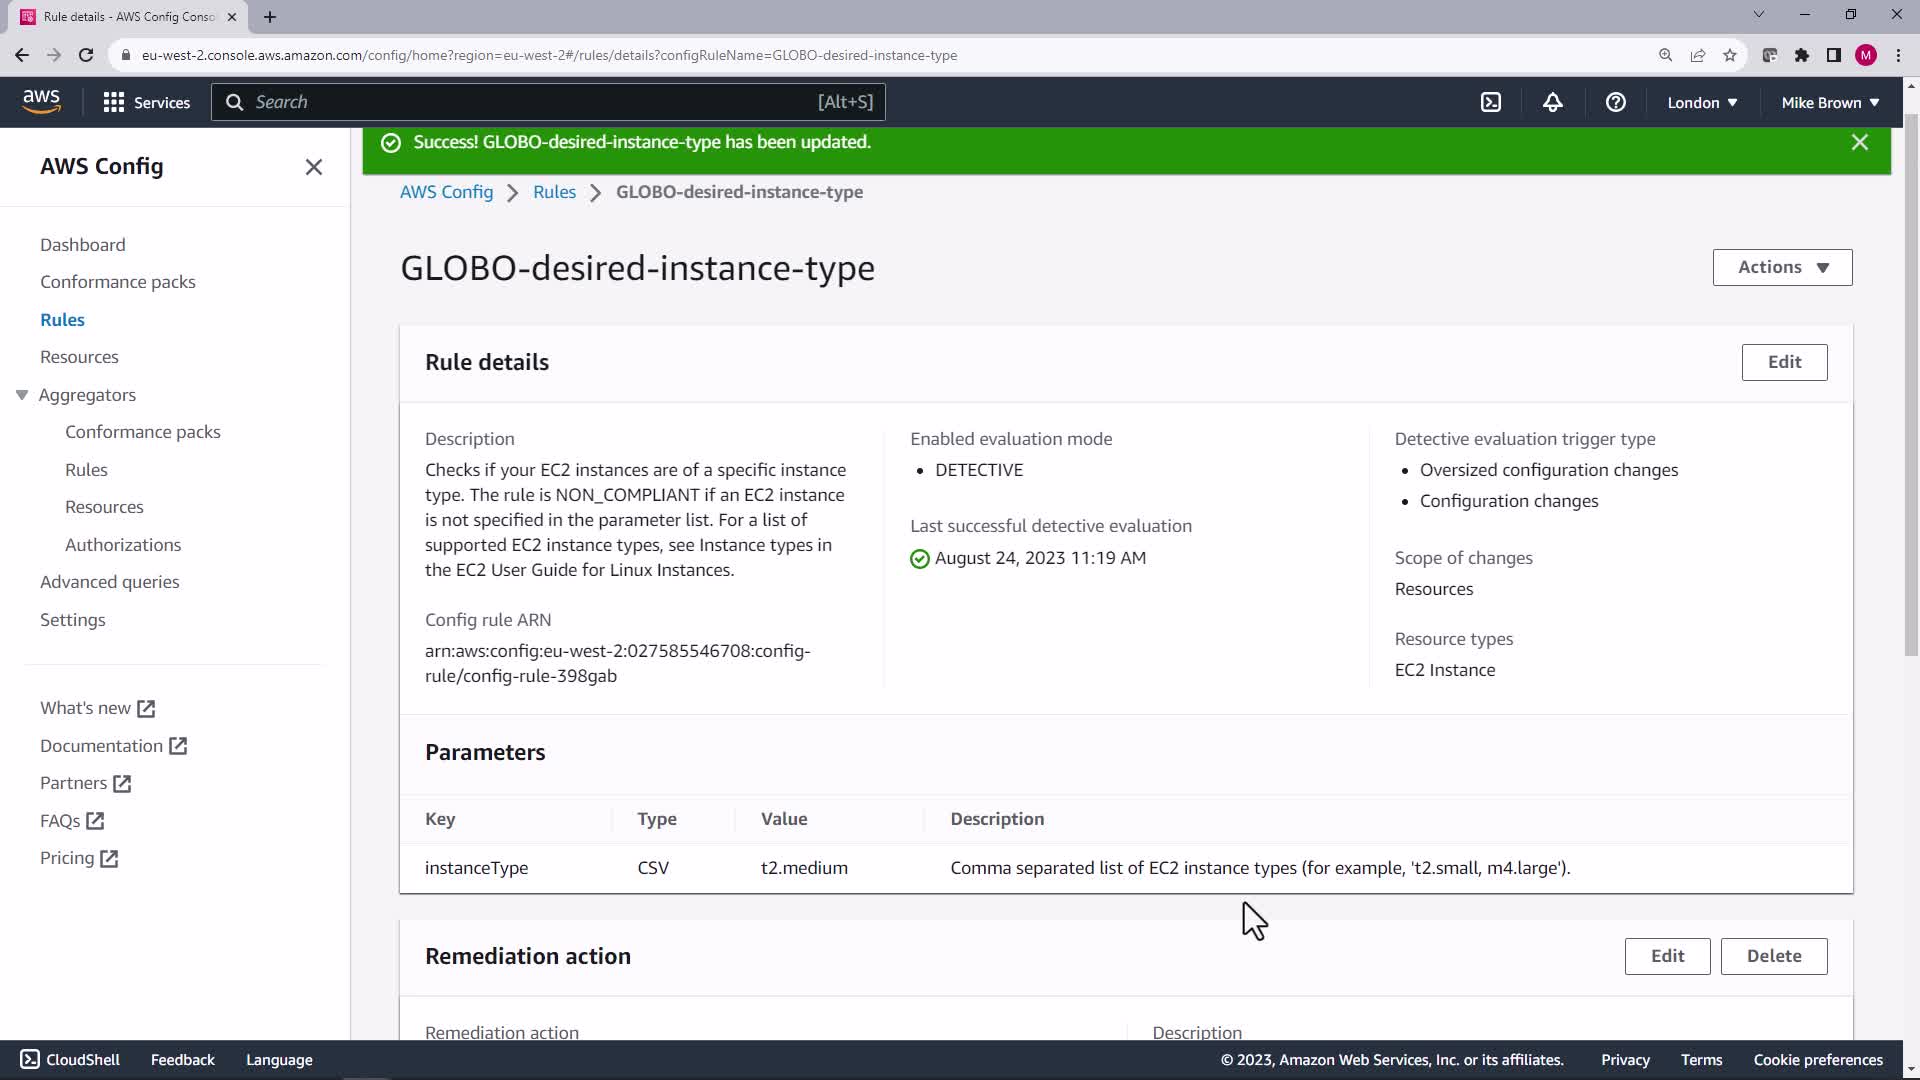This screenshot has width=1920, height=1080.
Task: Click the help question mark icon
Action: coord(1615,102)
